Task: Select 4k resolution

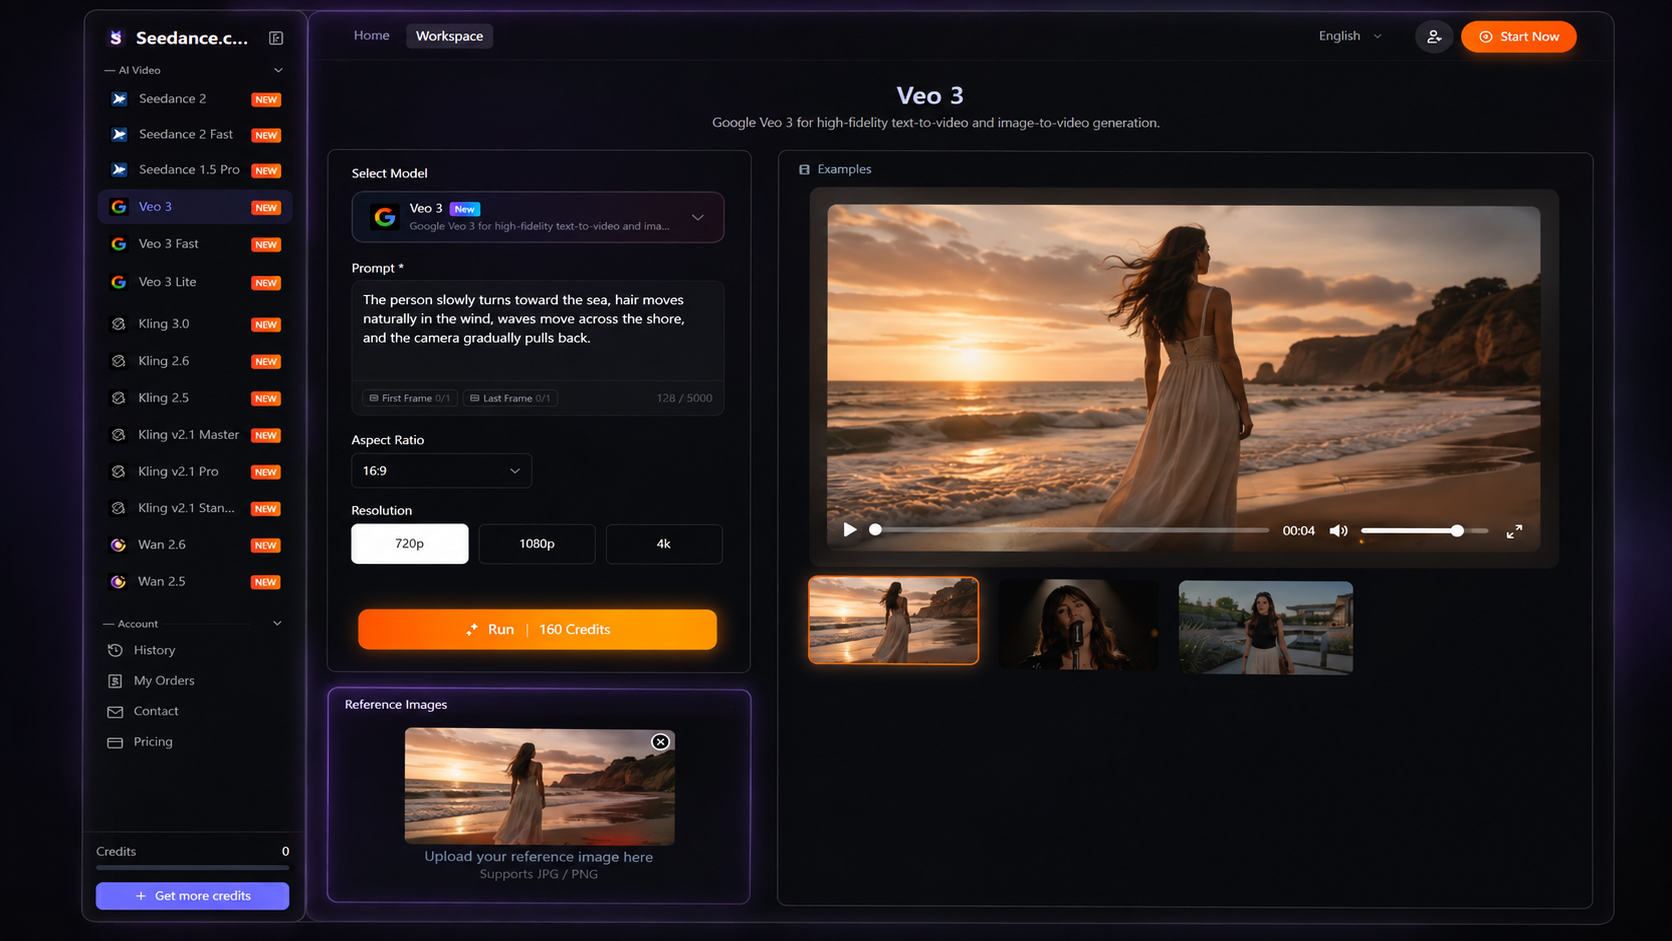Action: tap(664, 544)
